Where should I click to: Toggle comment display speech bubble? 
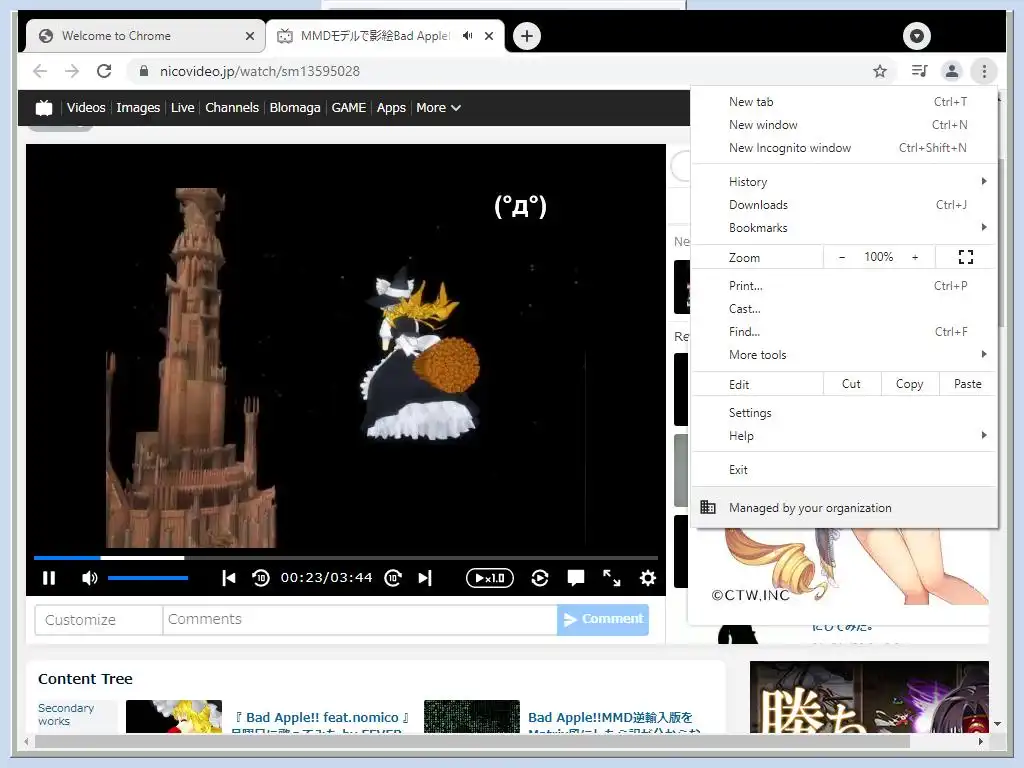pos(576,578)
